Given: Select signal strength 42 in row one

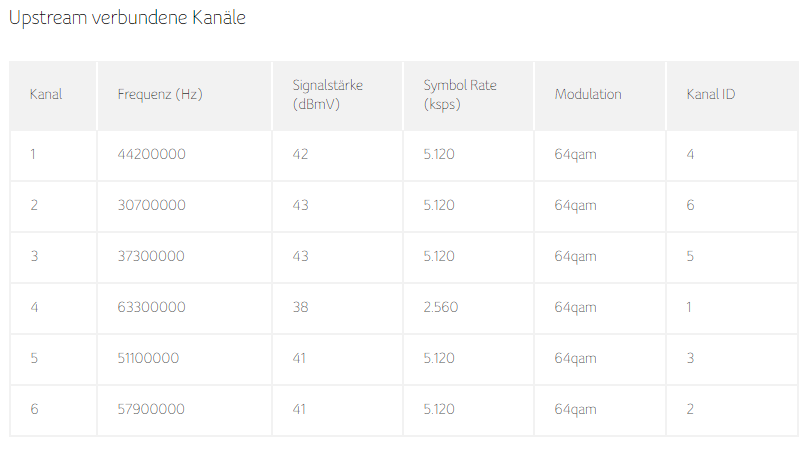Looking at the screenshot, I should (x=300, y=155).
